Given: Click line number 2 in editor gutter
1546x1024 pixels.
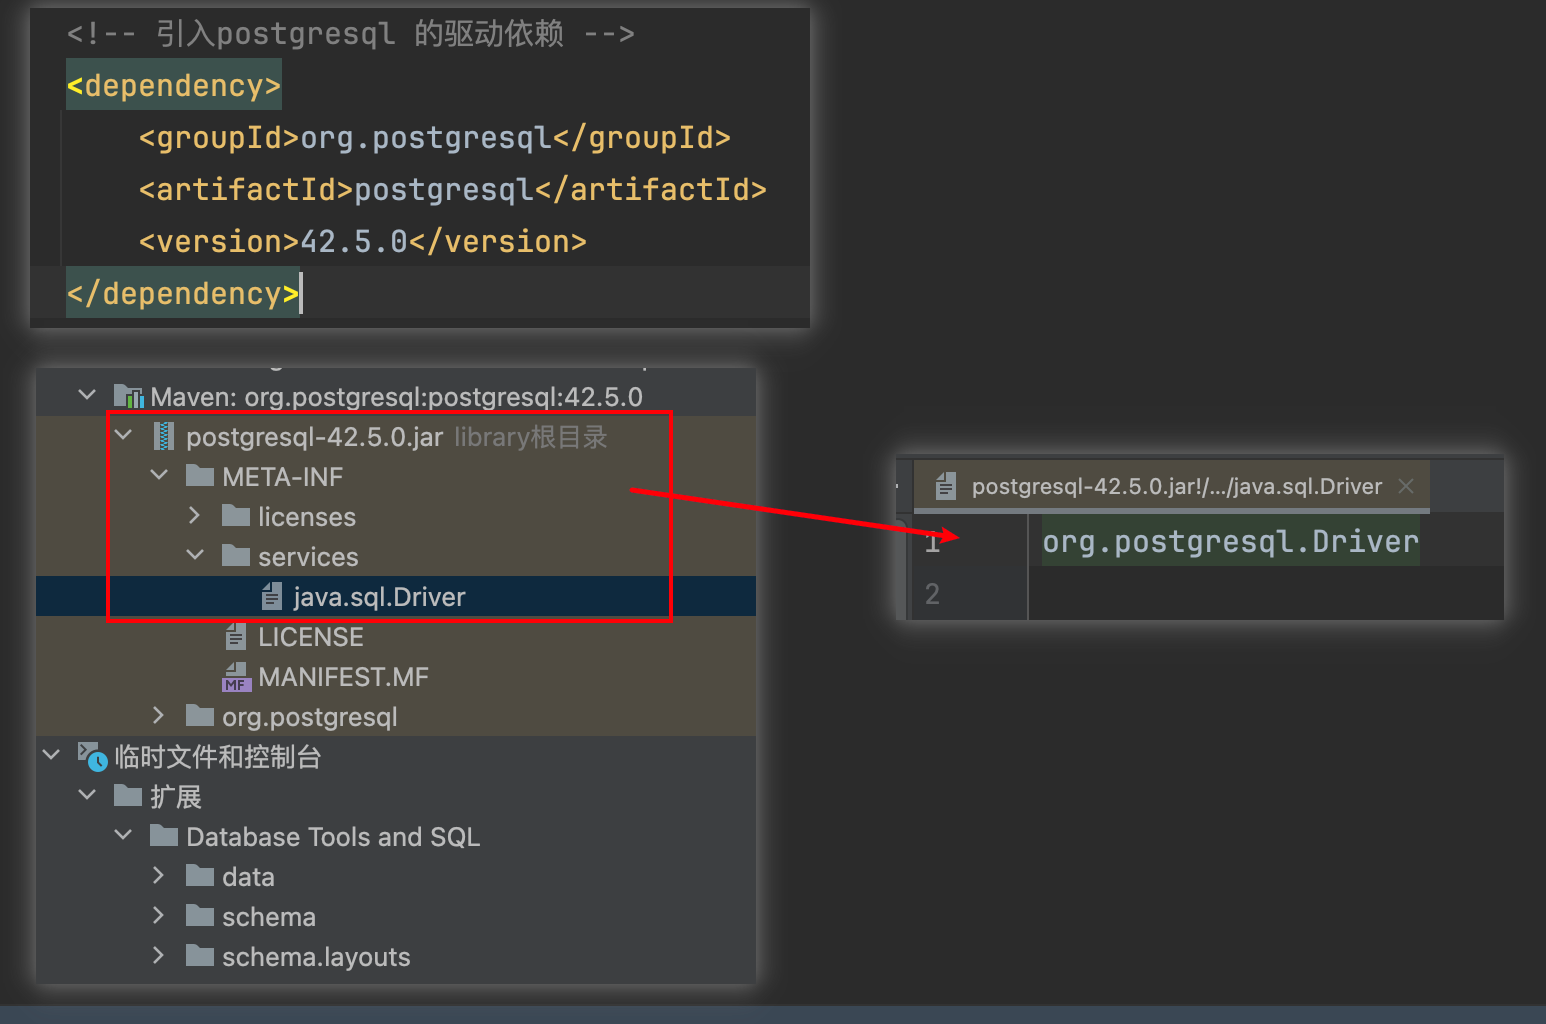Looking at the screenshot, I should click(x=932, y=594).
